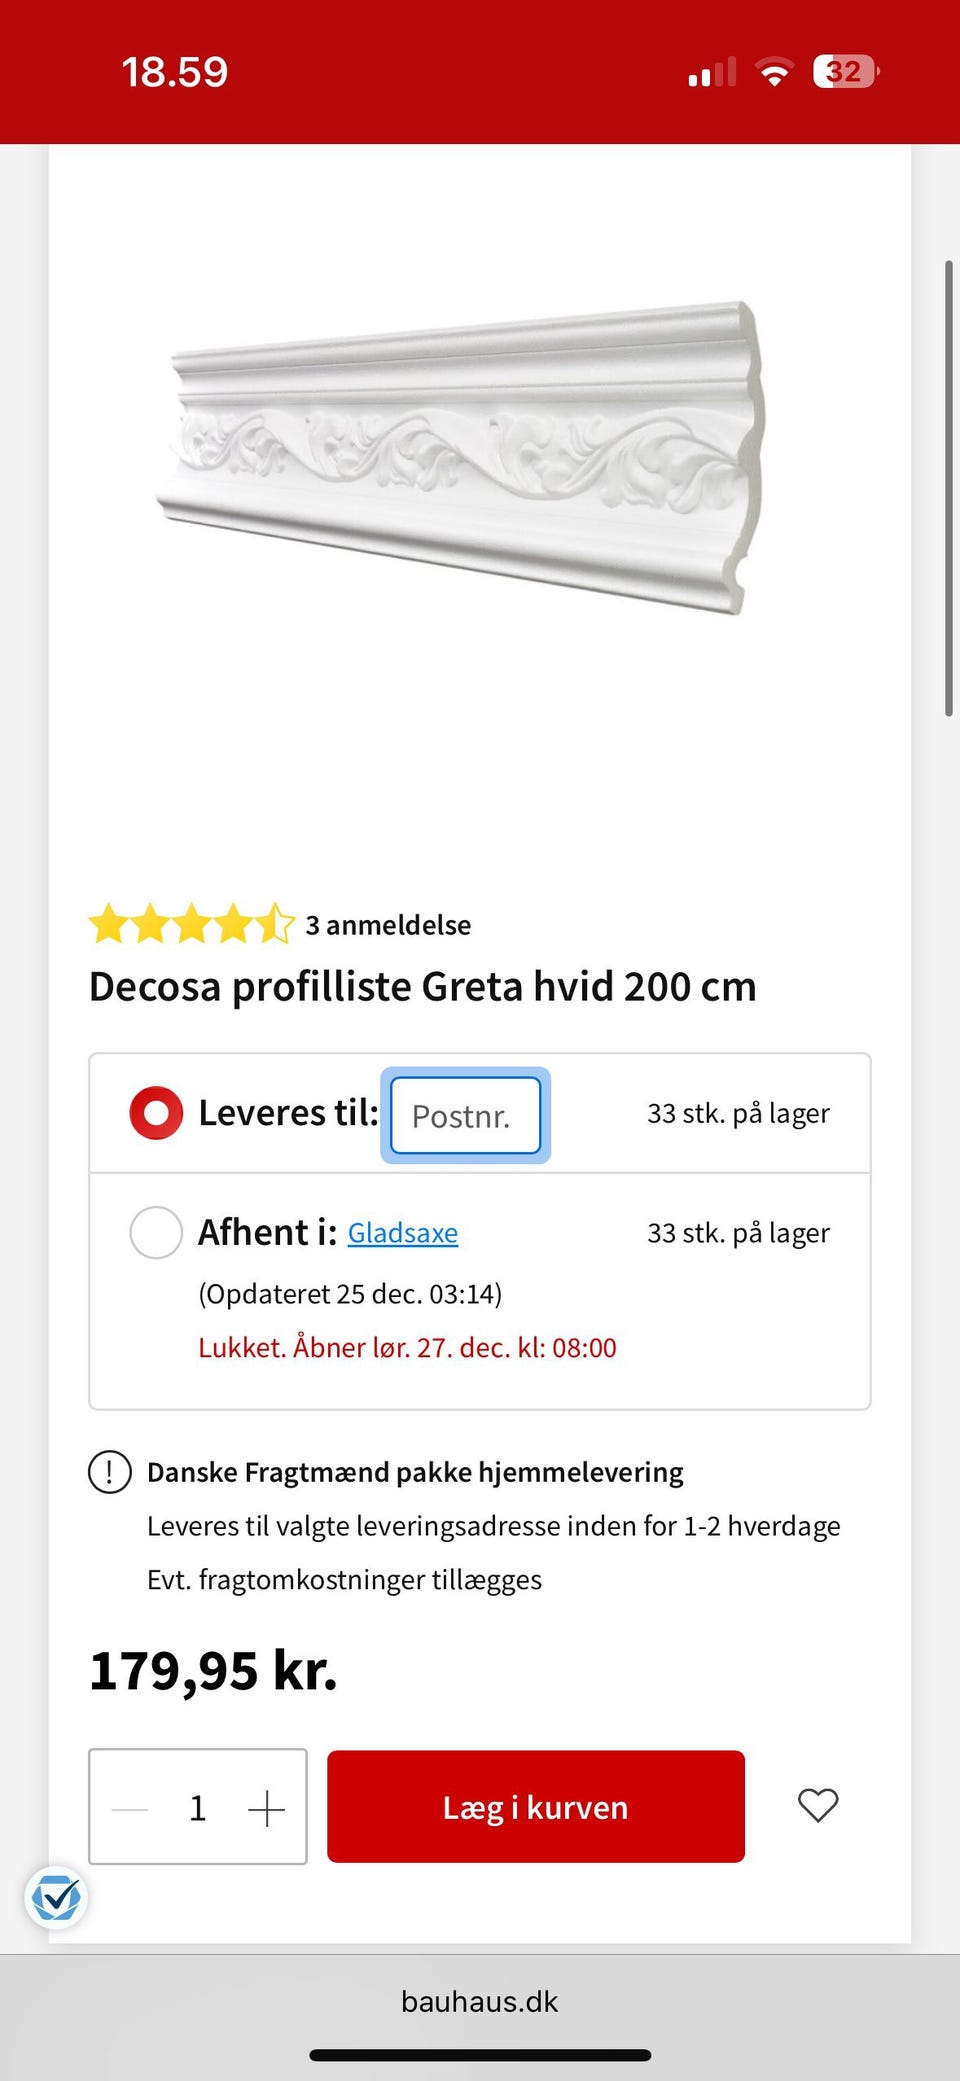Click the blue checkmark trust badge

point(56,1897)
